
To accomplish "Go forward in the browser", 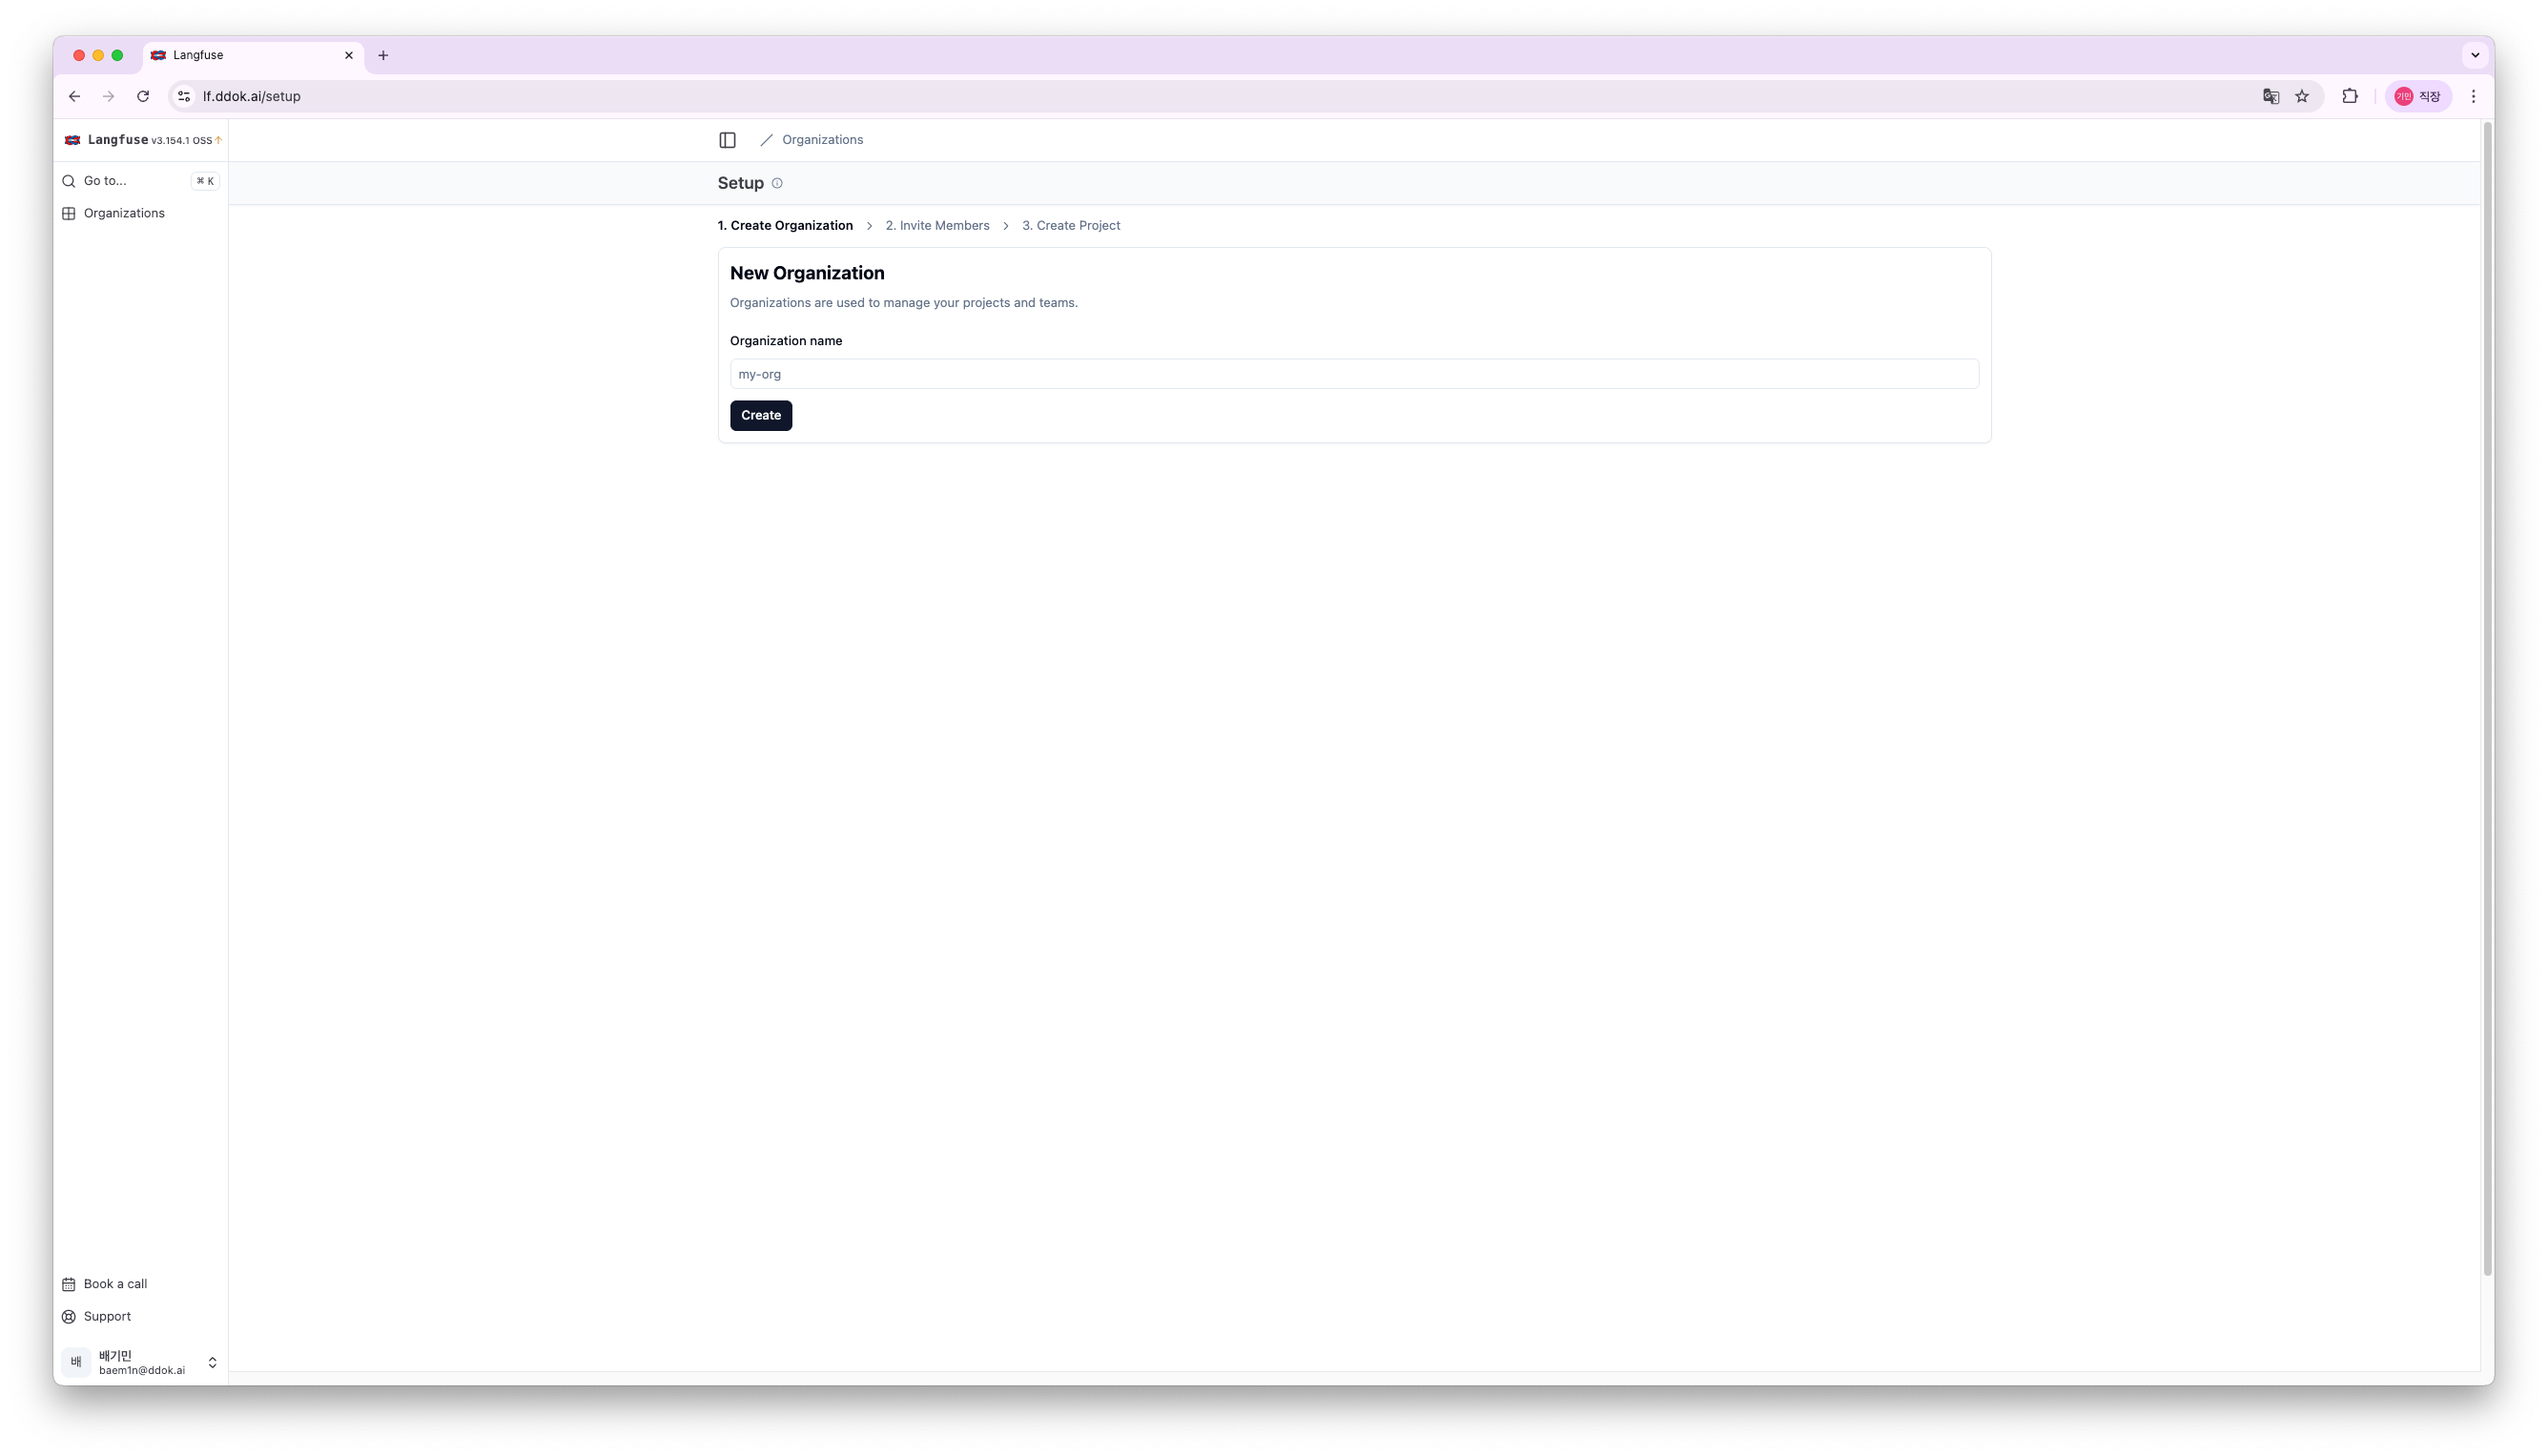I will [108, 96].
